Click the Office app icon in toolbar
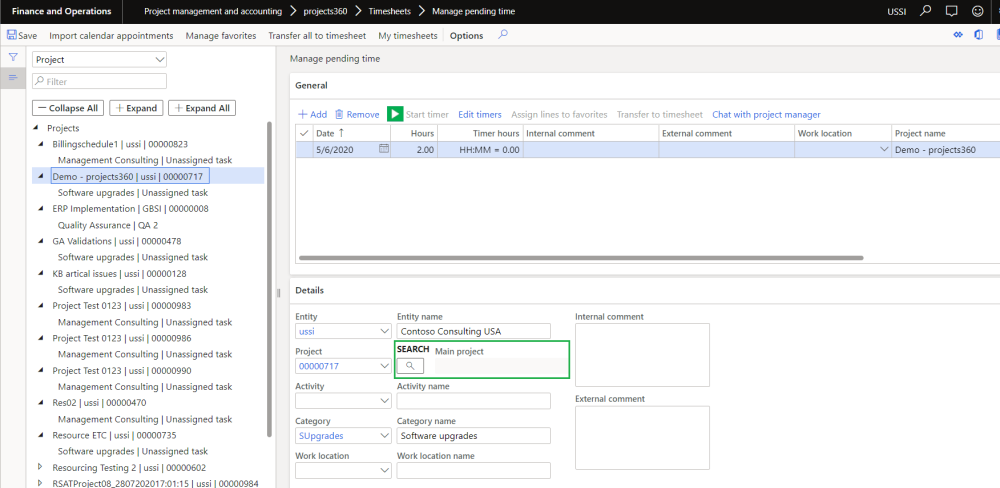This screenshot has width=1000, height=488. 980,35
